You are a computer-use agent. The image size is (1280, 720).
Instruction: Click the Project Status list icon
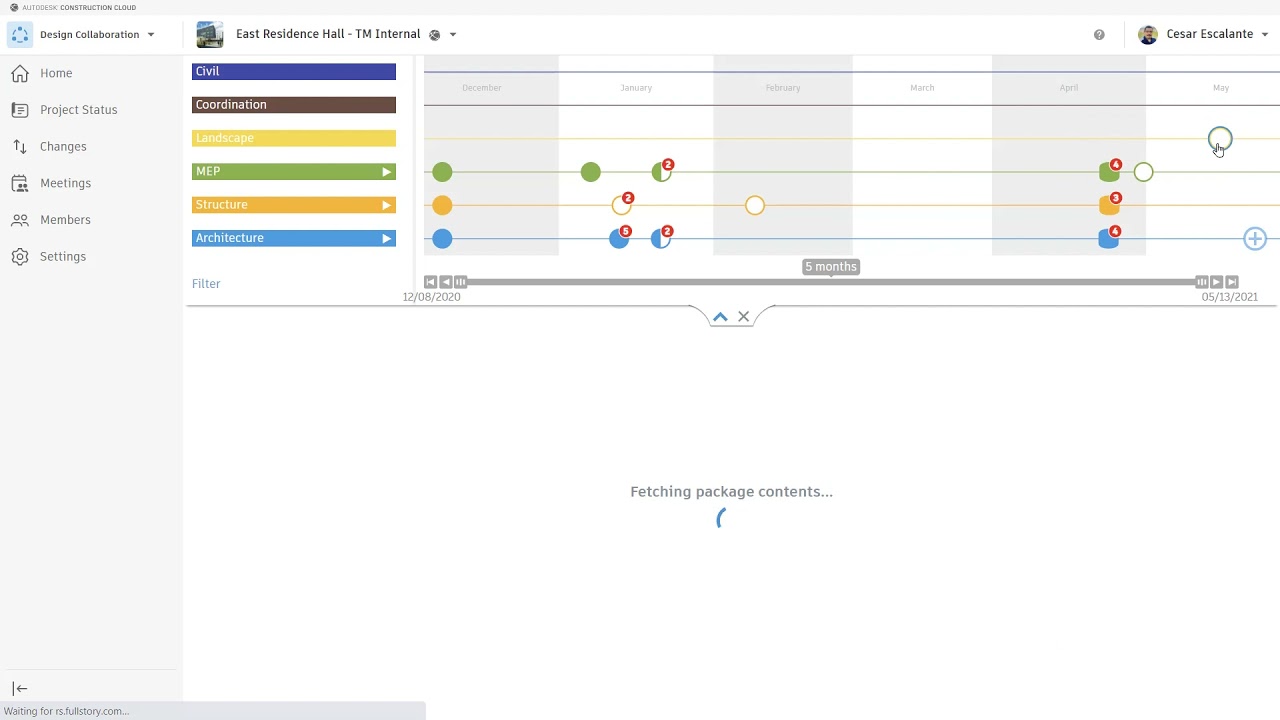click(x=20, y=110)
